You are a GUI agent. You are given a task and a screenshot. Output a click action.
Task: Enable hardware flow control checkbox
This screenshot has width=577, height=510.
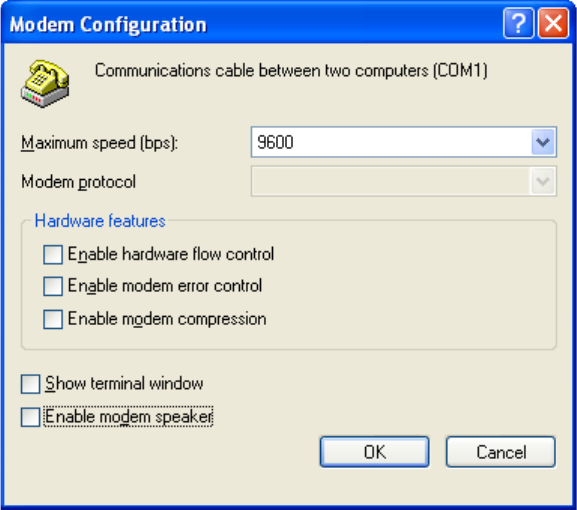pyautogui.click(x=53, y=255)
